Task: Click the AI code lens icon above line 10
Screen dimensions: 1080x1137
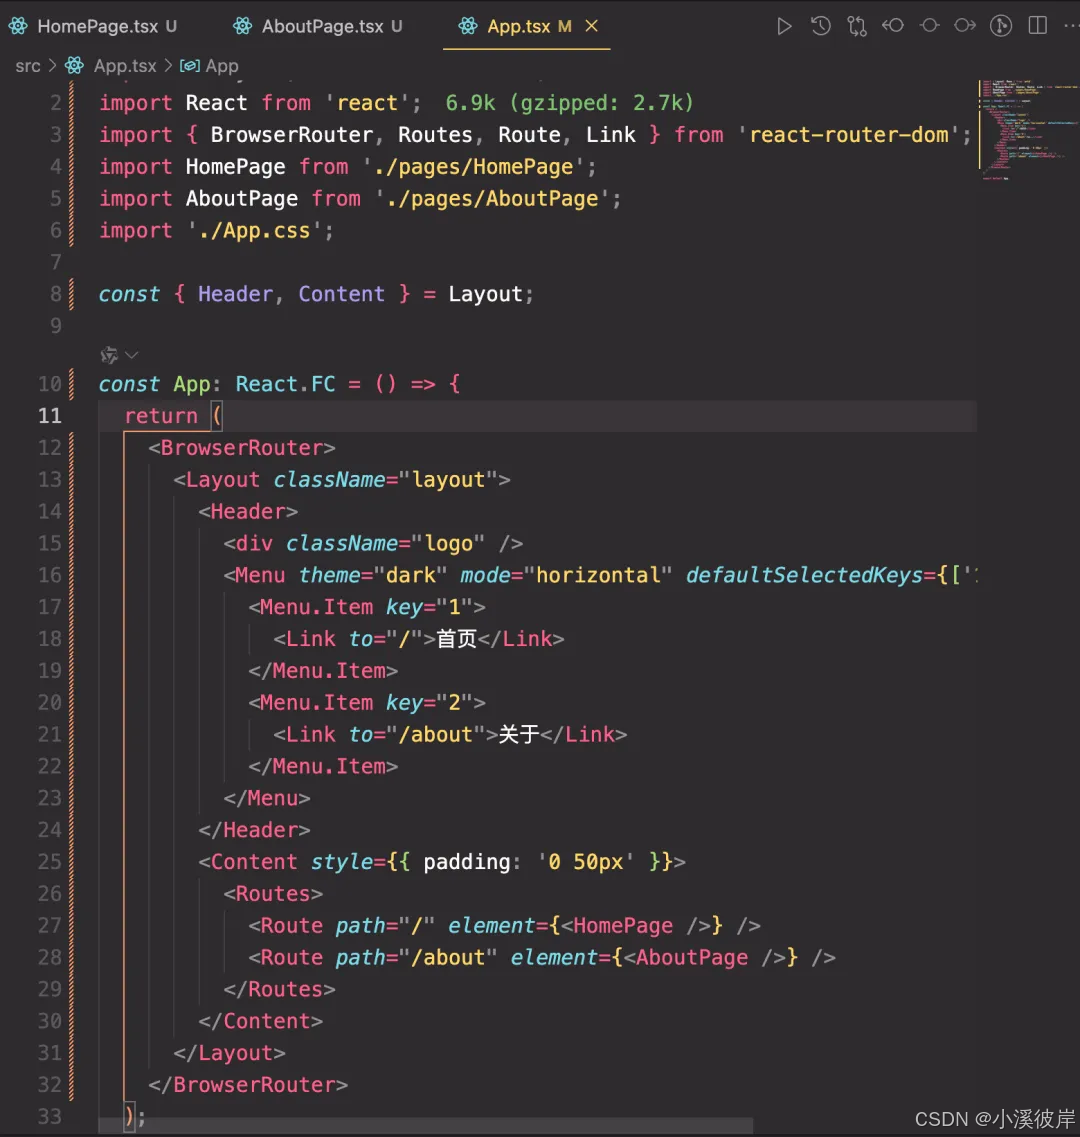Action: pos(110,355)
